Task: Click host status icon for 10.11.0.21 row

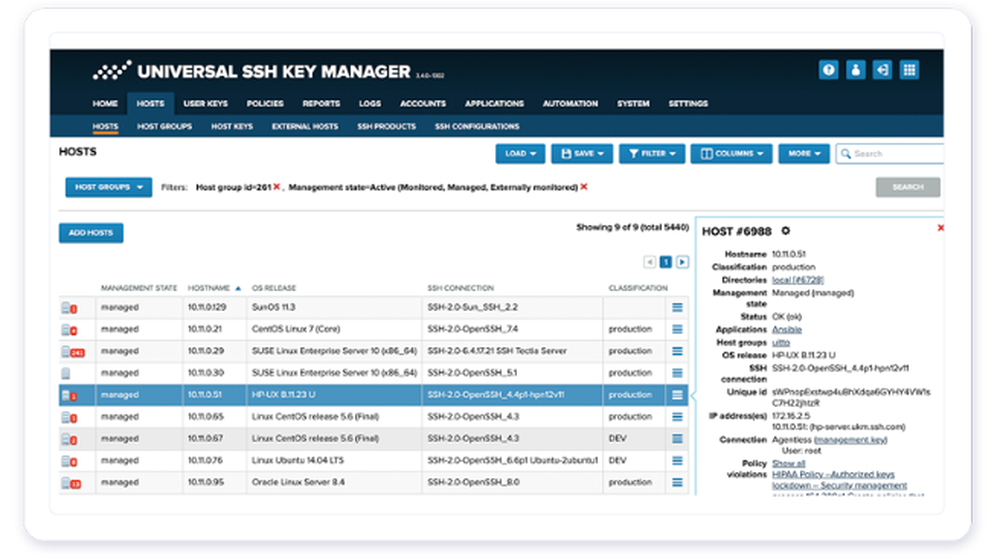Action: tap(69, 330)
